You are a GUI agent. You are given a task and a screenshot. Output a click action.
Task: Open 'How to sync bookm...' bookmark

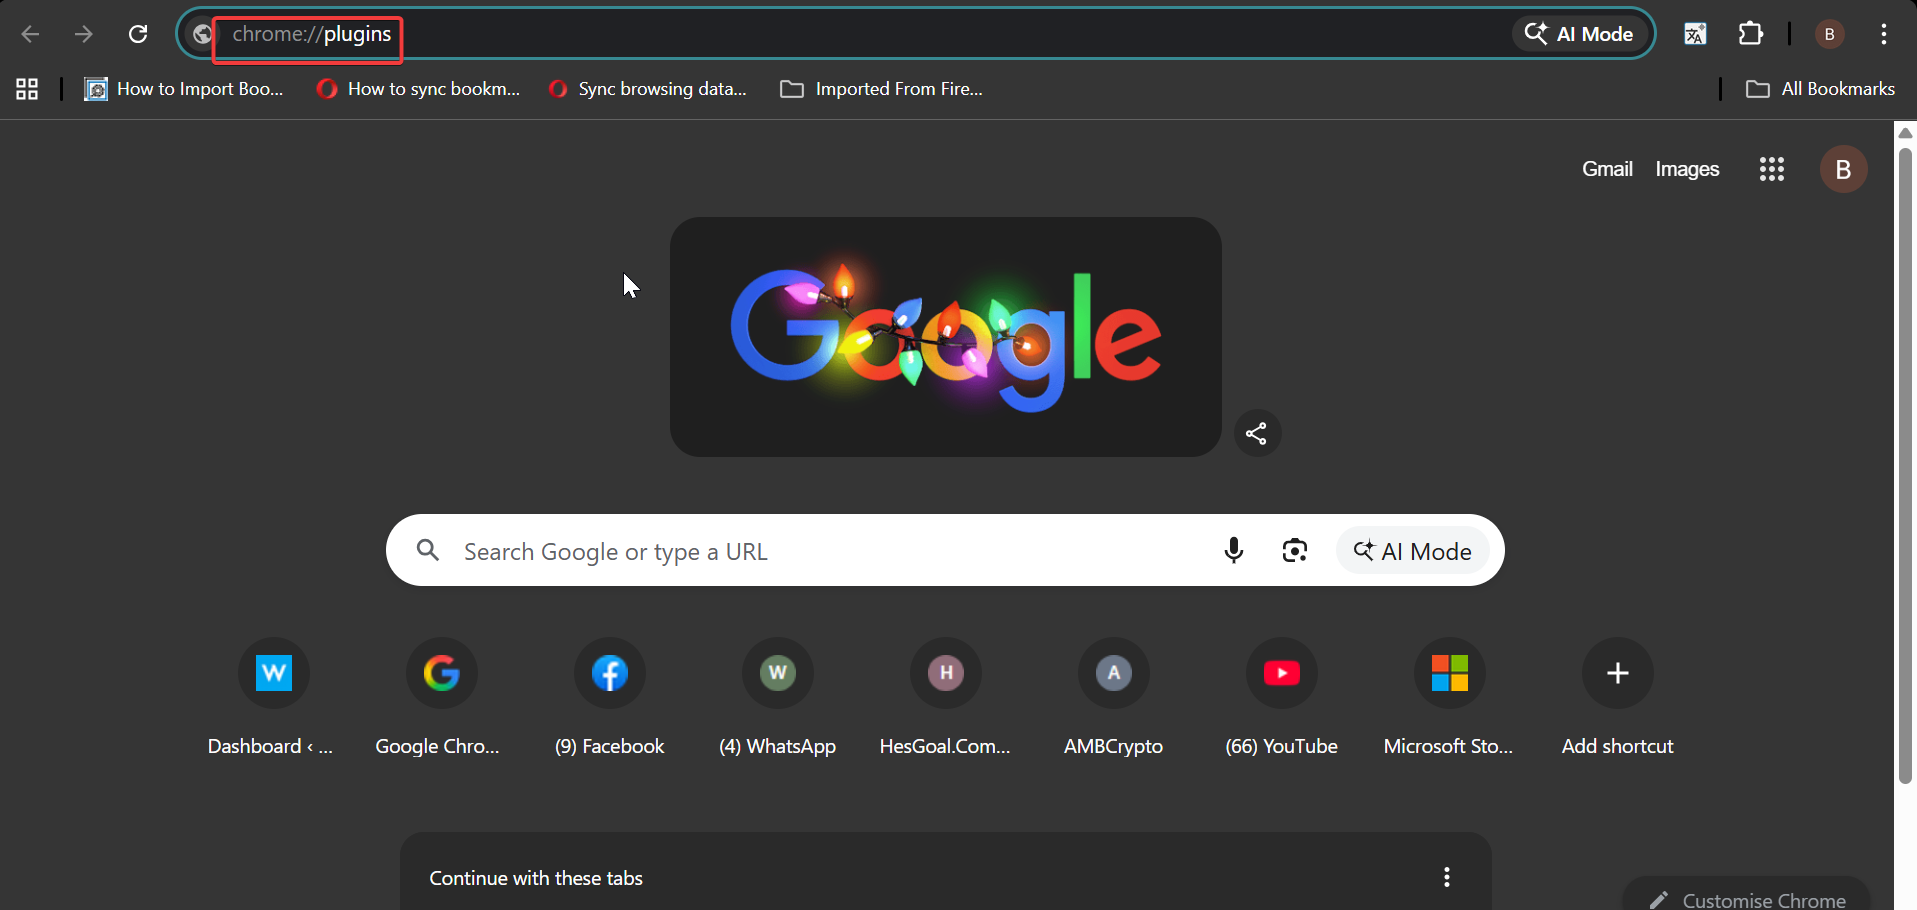click(418, 89)
